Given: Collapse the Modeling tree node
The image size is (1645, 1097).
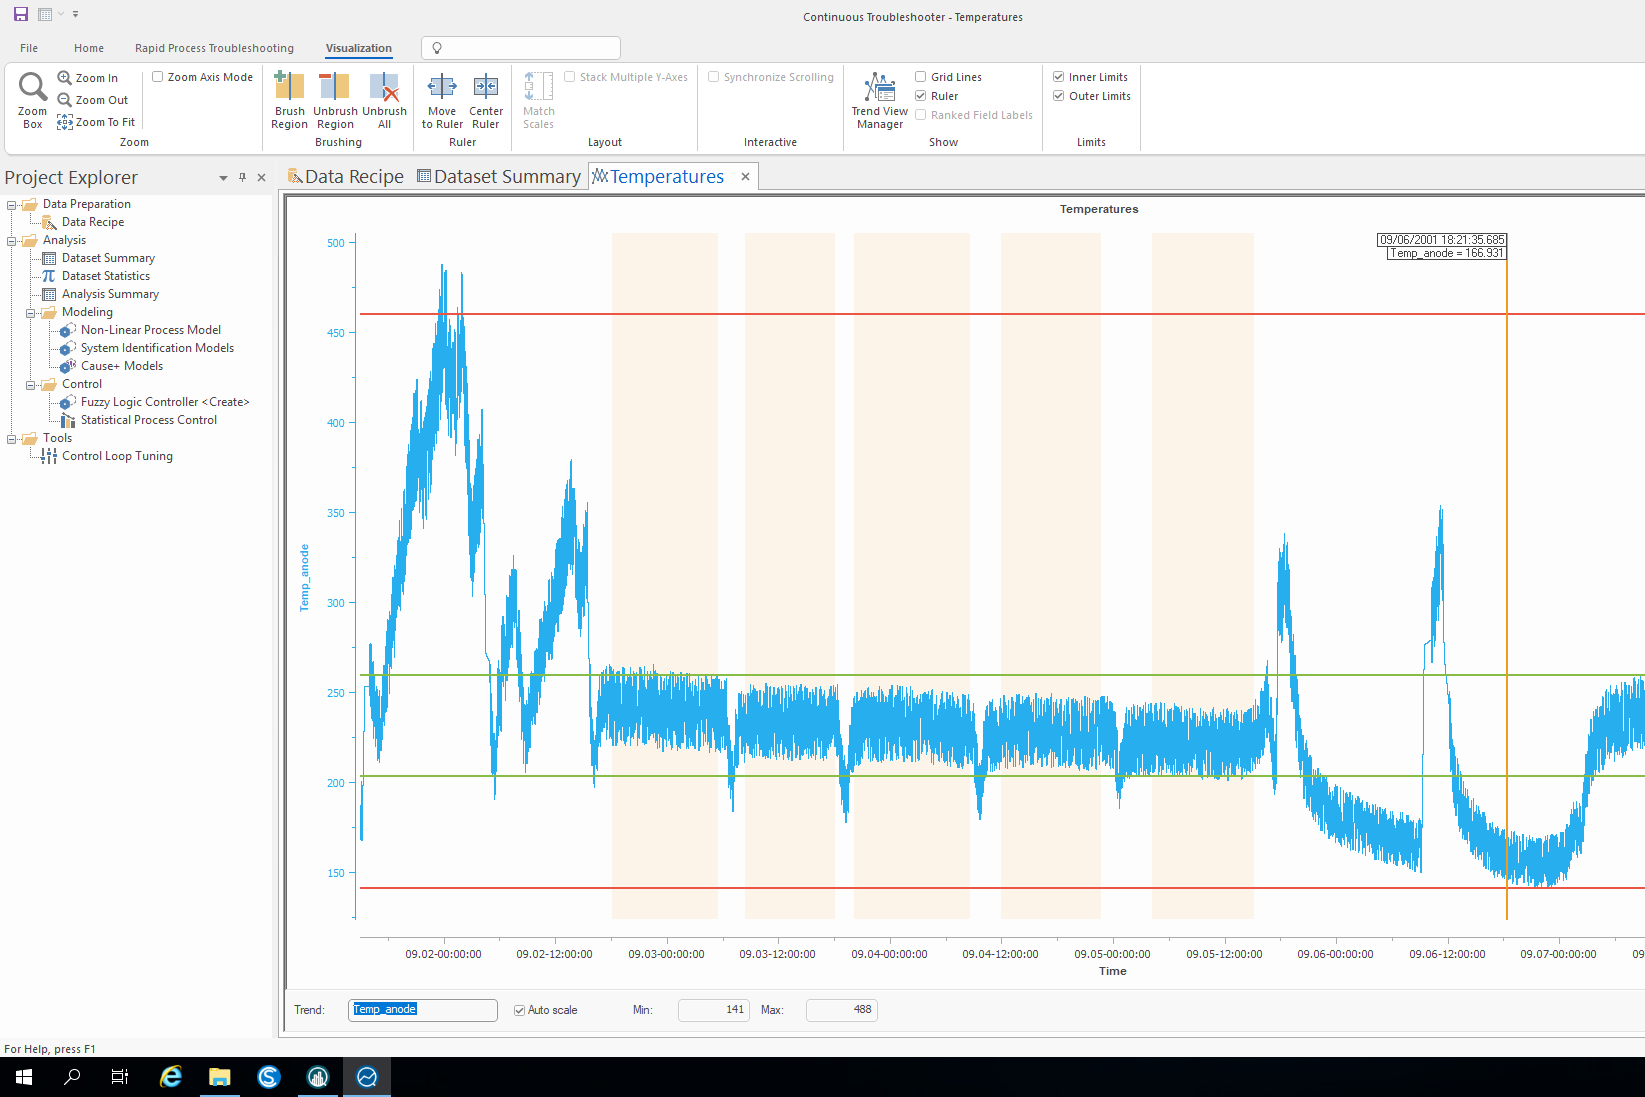Looking at the screenshot, I should coord(30,313).
